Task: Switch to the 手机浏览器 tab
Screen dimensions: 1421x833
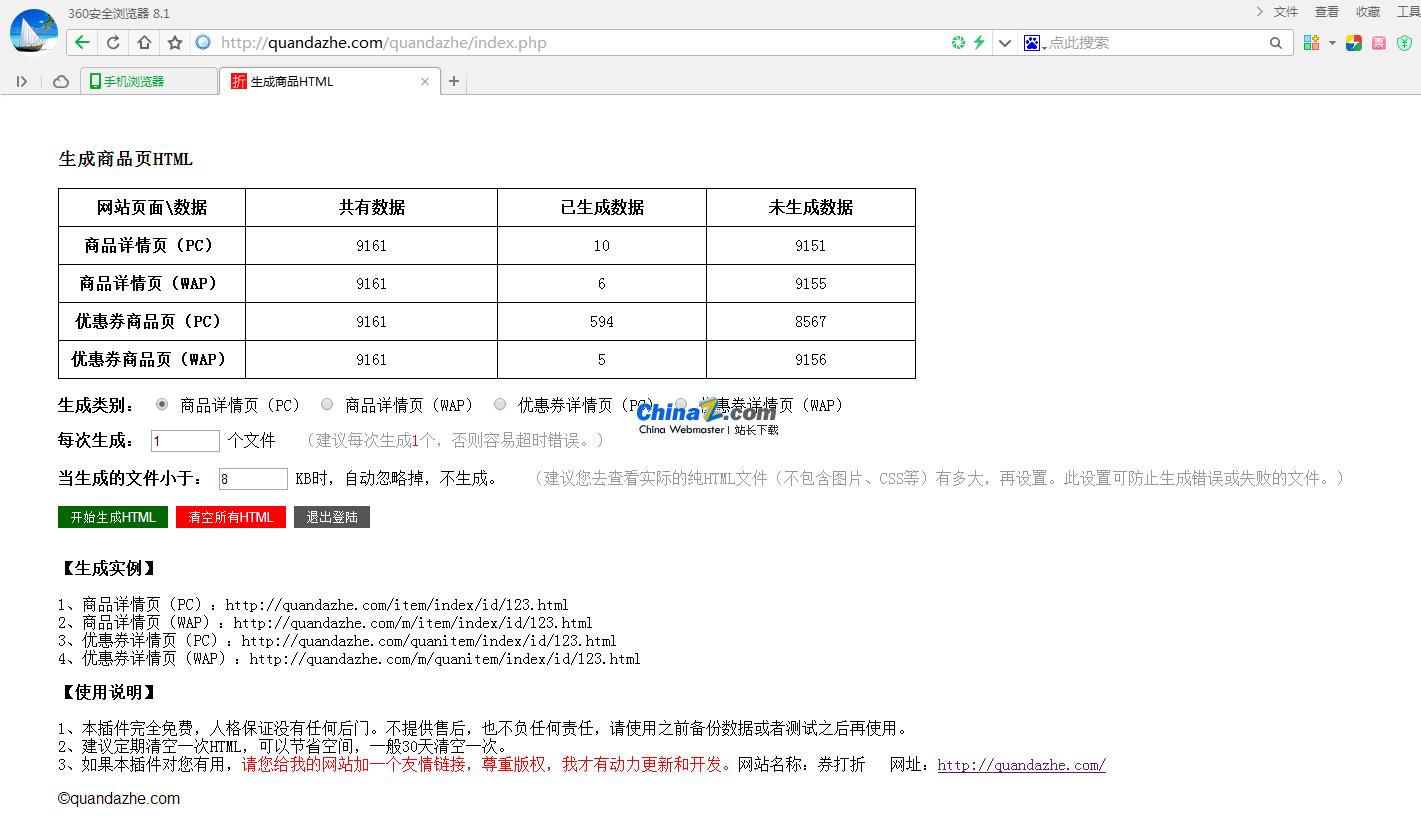Action: (149, 81)
